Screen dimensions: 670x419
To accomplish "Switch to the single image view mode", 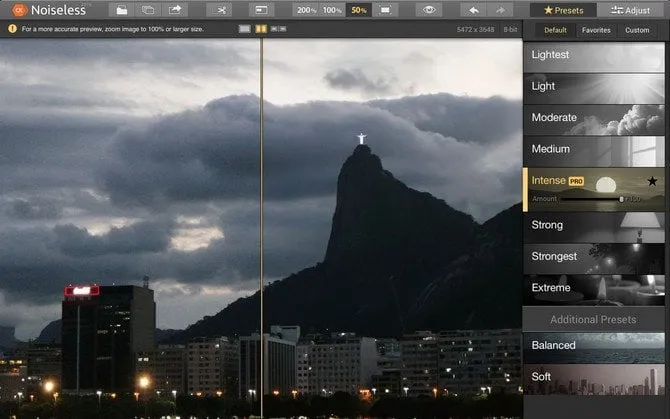I will pos(245,29).
